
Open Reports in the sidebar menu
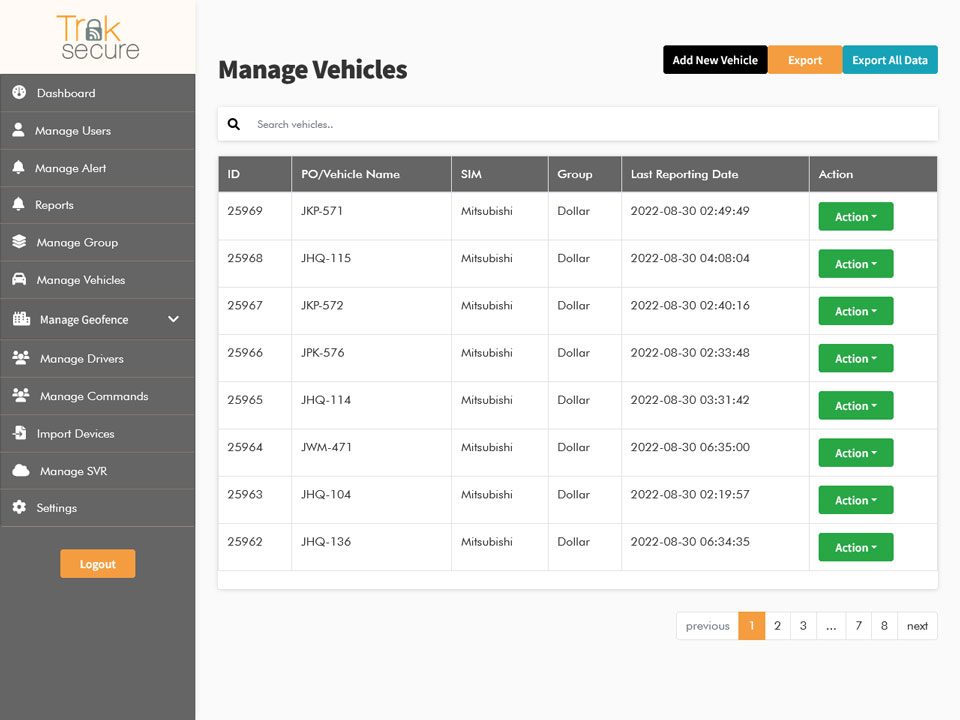coord(55,205)
